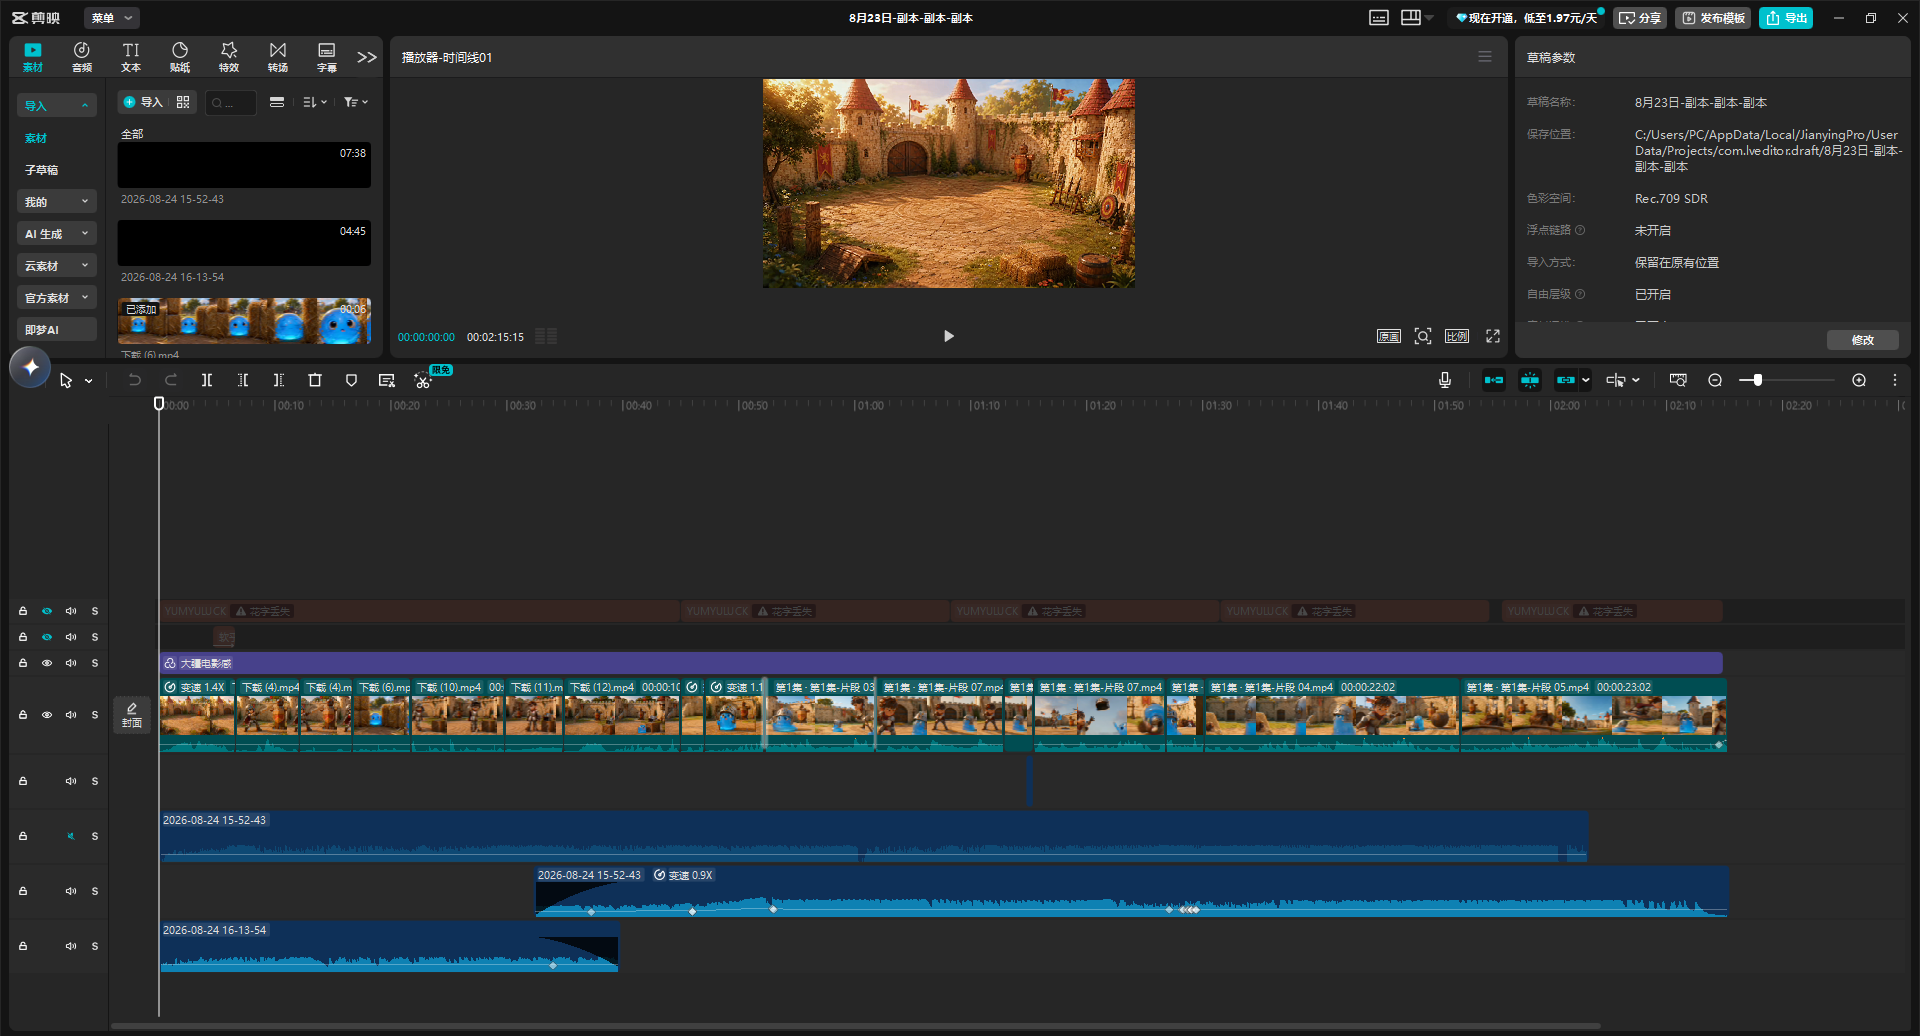Switch to the 字幕 captions tab
The height and width of the screenshot is (1036, 1920).
(327, 57)
